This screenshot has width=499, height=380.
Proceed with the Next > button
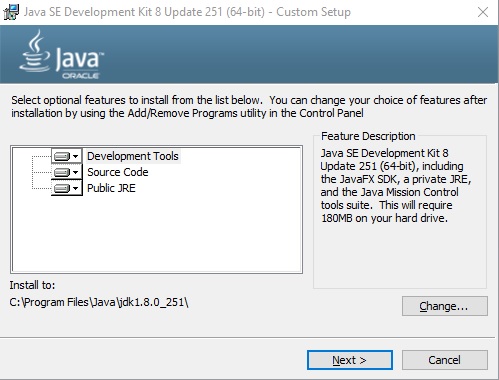click(x=350, y=360)
